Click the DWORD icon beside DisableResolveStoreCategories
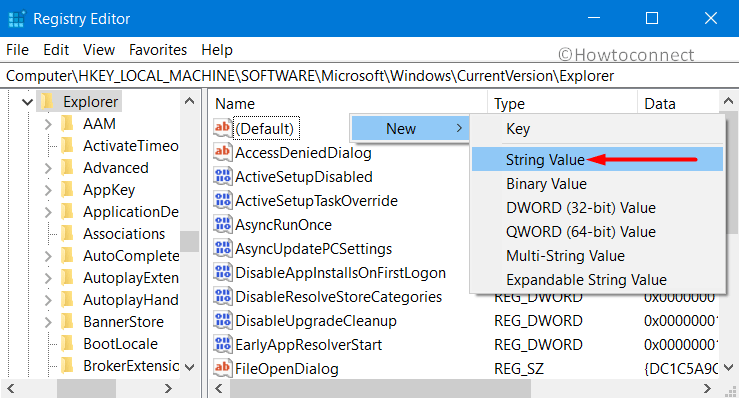The height and width of the screenshot is (398, 739). pos(222,297)
